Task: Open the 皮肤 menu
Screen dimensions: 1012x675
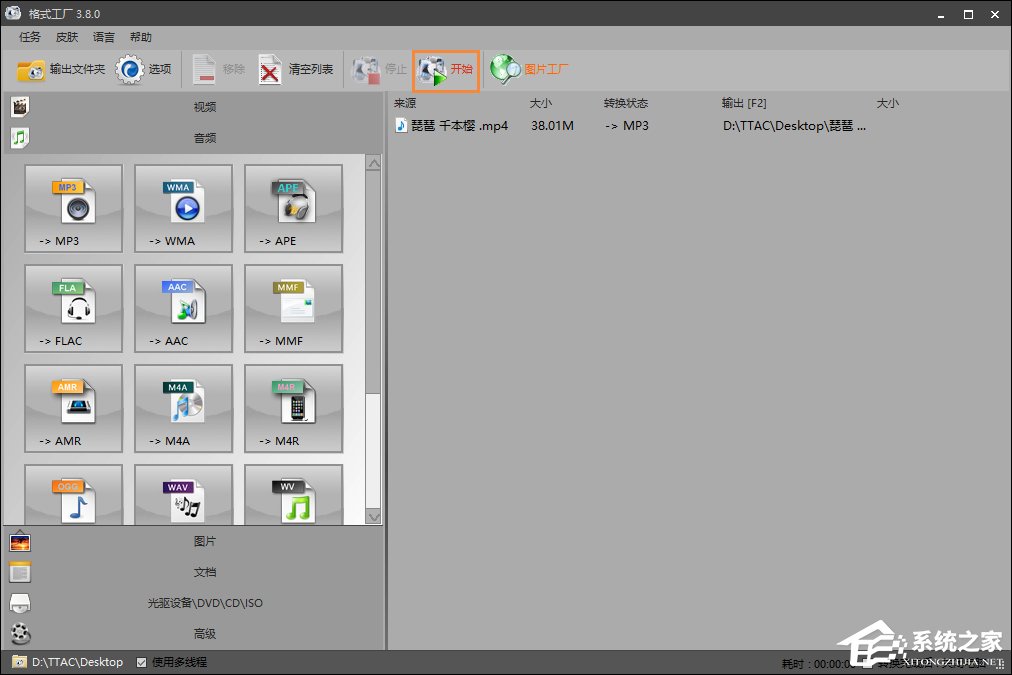Action: click(67, 37)
